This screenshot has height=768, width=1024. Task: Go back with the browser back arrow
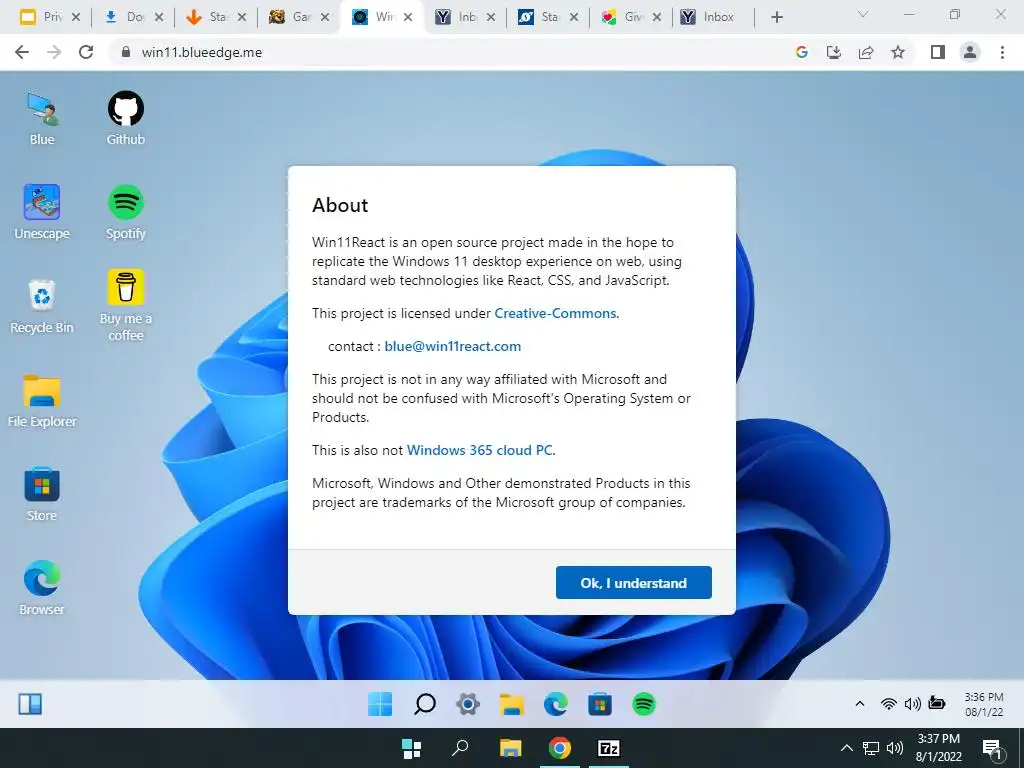point(22,52)
